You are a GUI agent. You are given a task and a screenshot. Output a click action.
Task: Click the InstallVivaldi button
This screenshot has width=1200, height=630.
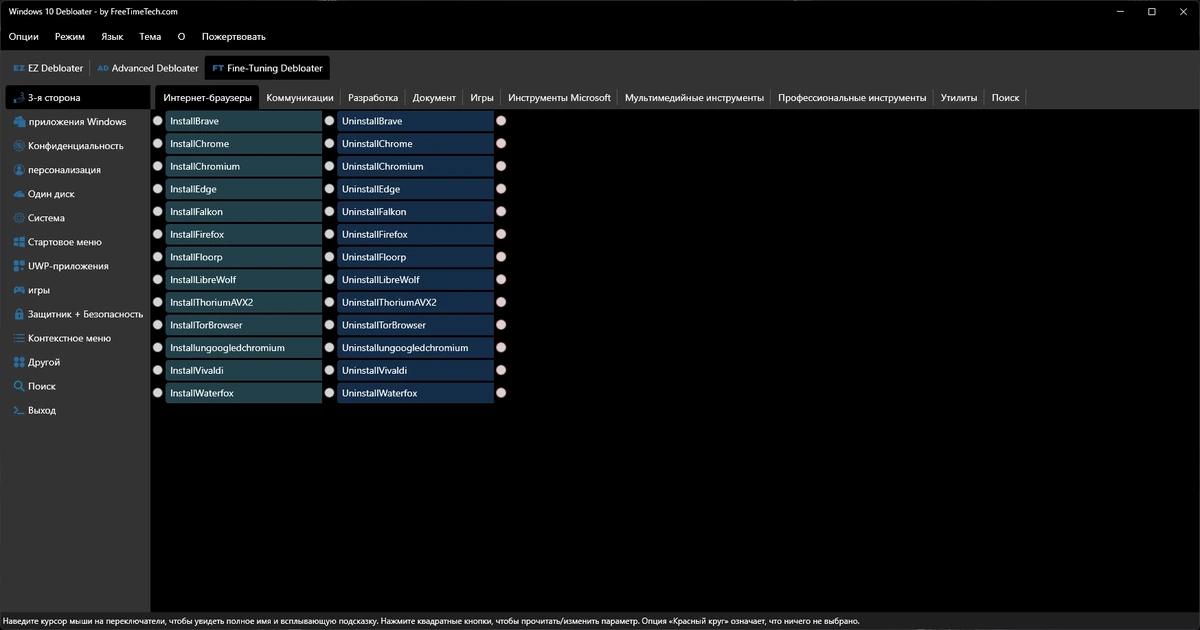(x=244, y=370)
